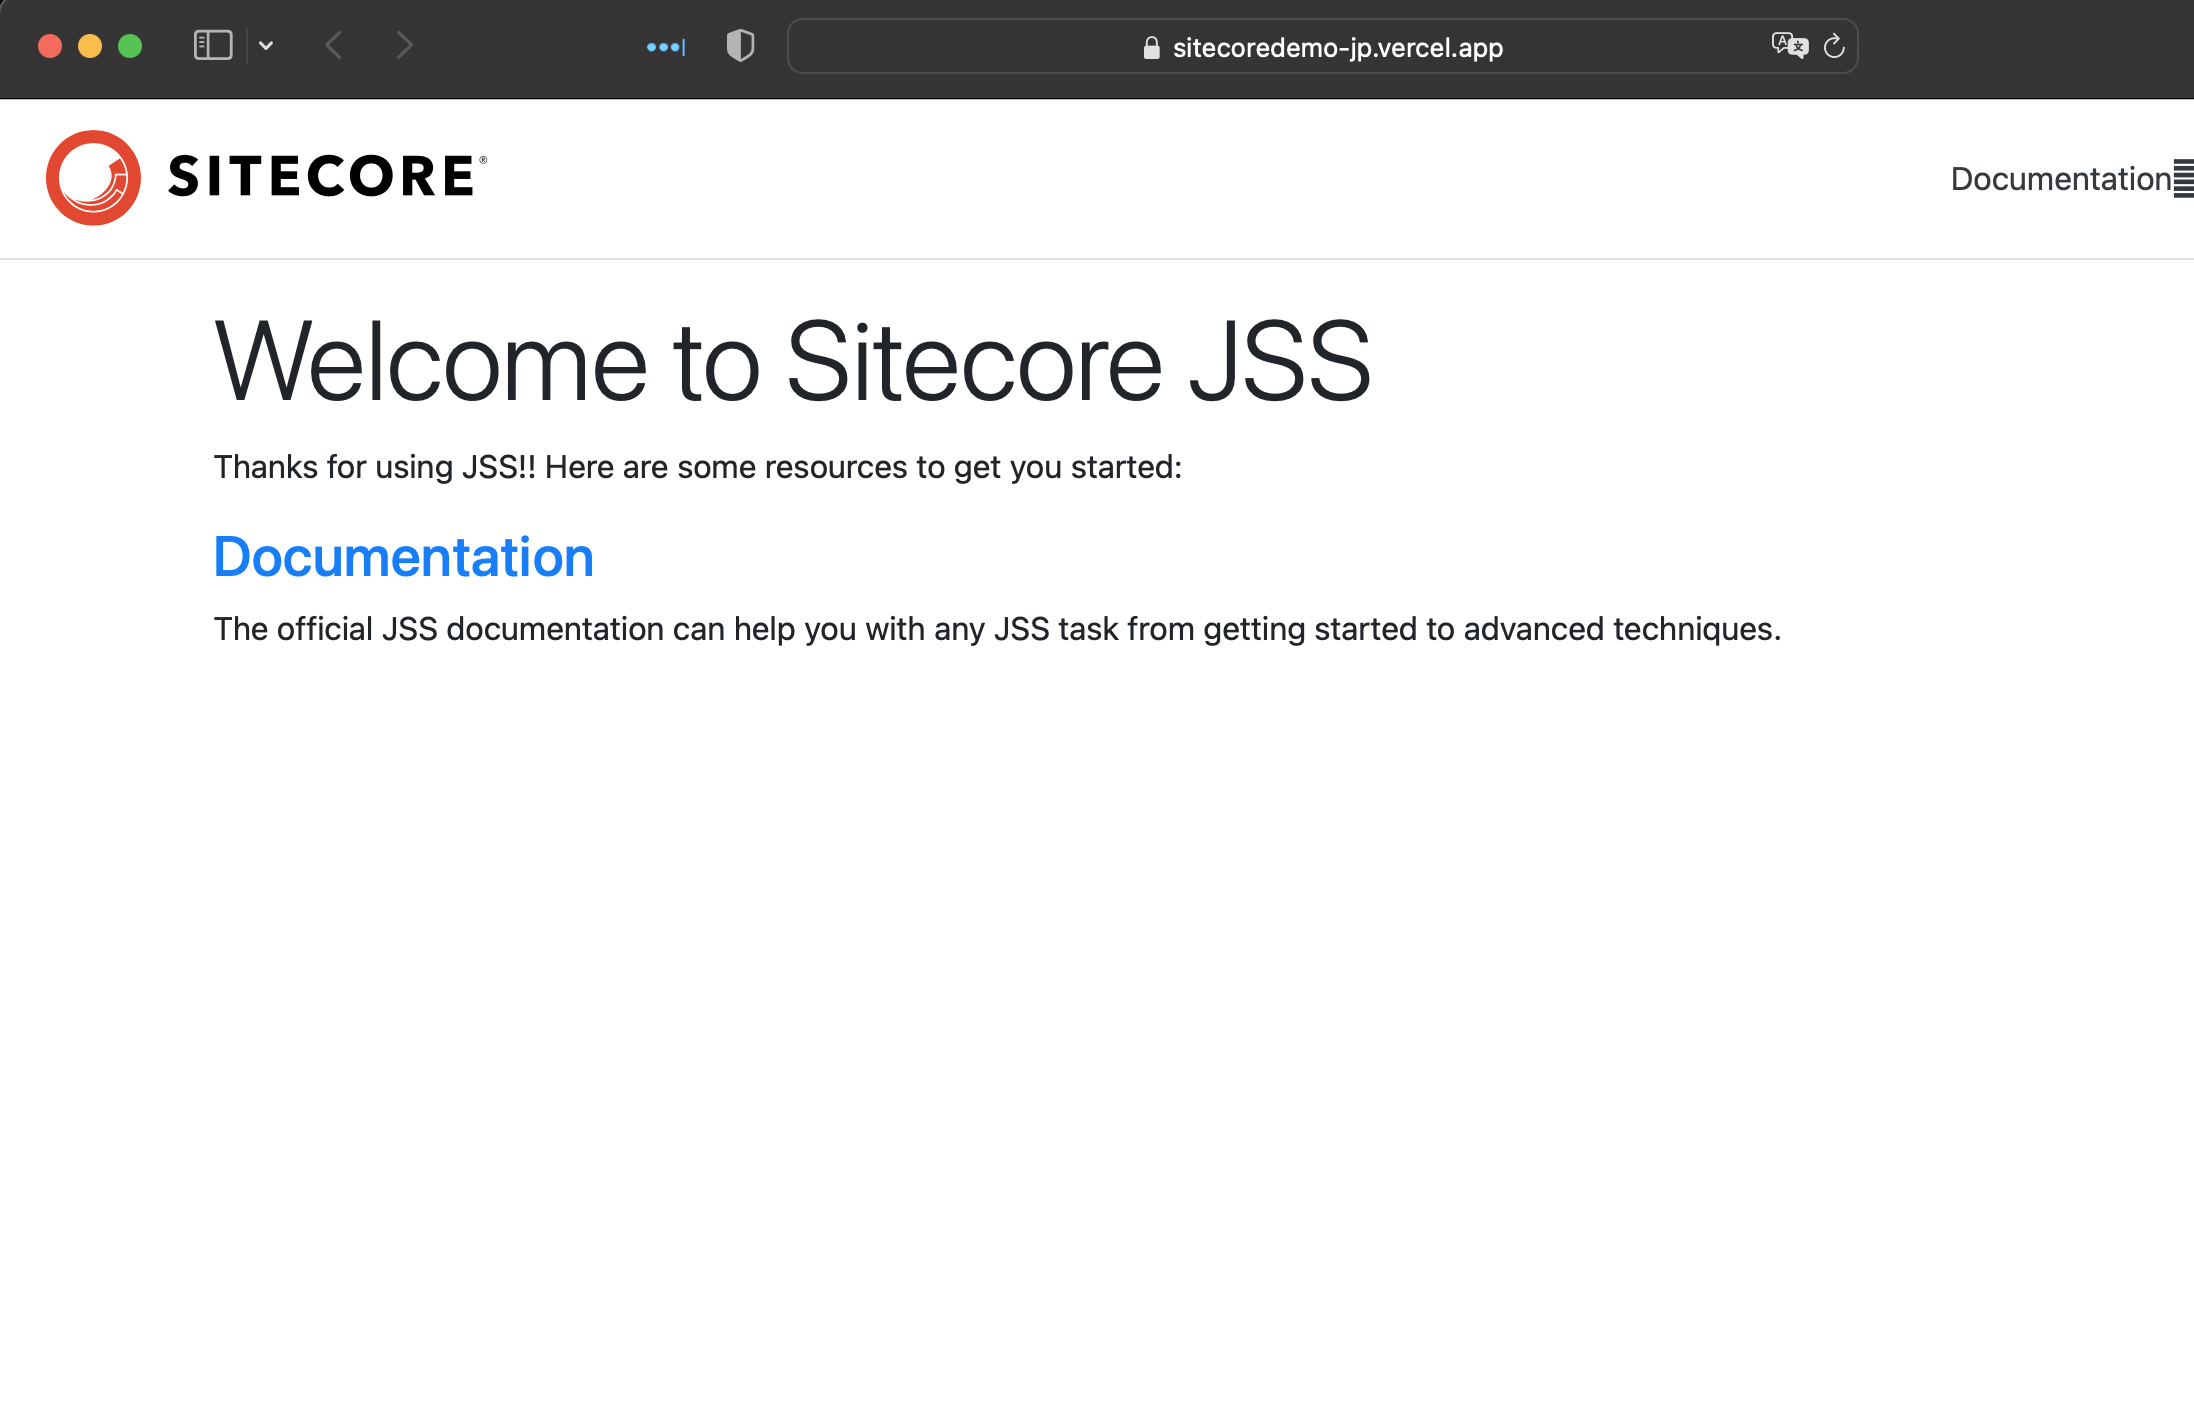Close the window with the red button
This screenshot has height=1416, width=2194.
click(50, 46)
